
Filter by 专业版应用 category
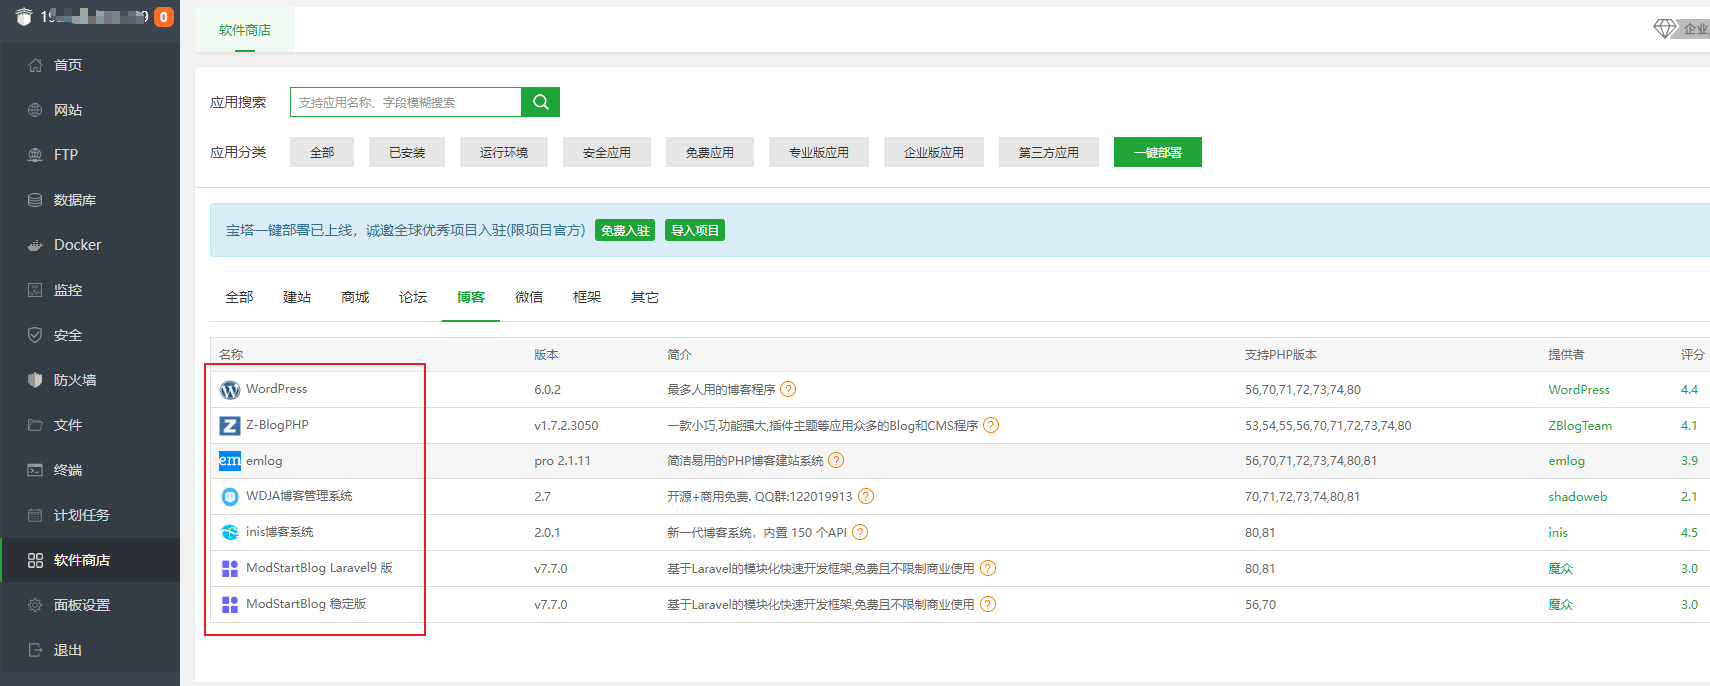tap(819, 152)
